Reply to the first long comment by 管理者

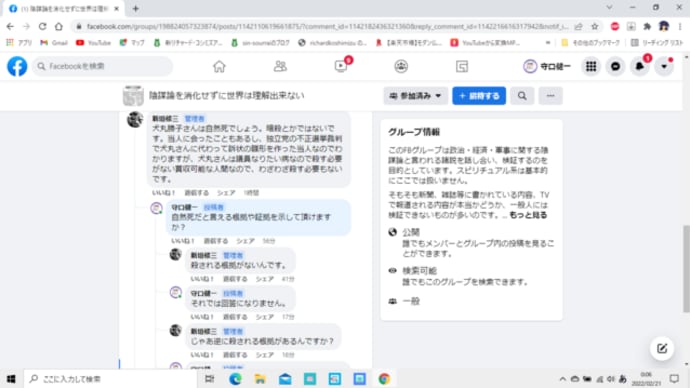(196, 193)
